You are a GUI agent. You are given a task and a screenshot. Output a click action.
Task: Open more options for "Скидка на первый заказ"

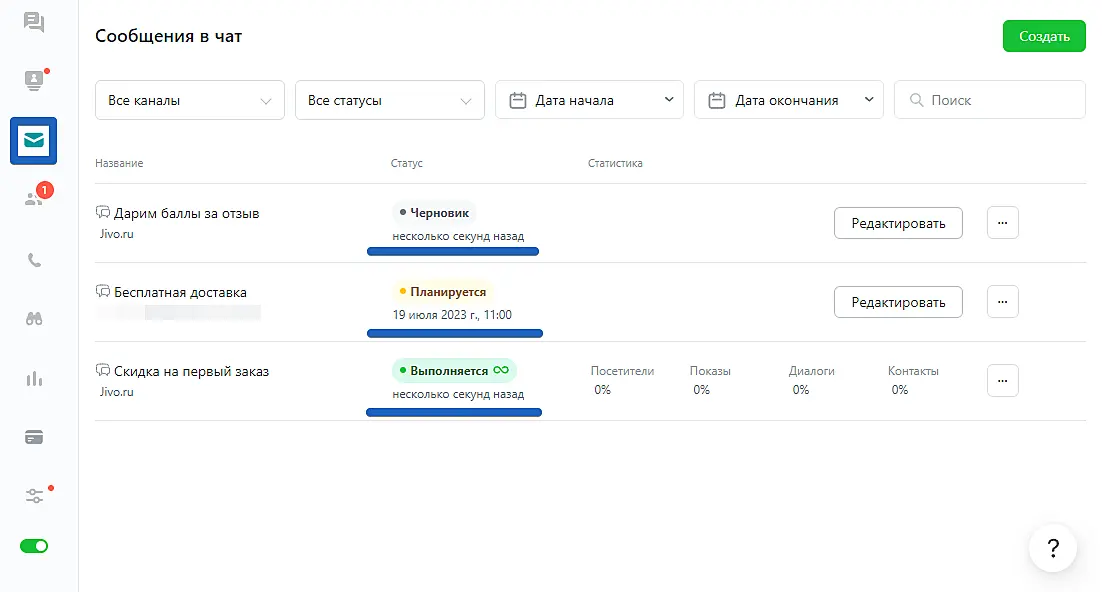pyautogui.click(x=1002, y=380)
